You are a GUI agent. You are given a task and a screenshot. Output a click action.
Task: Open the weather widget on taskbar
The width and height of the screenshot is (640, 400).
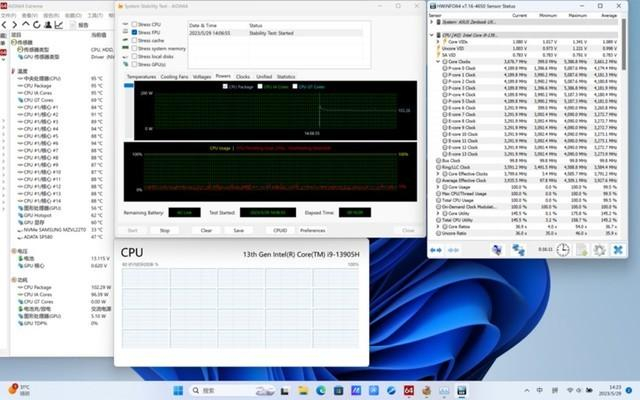point(19,389)
